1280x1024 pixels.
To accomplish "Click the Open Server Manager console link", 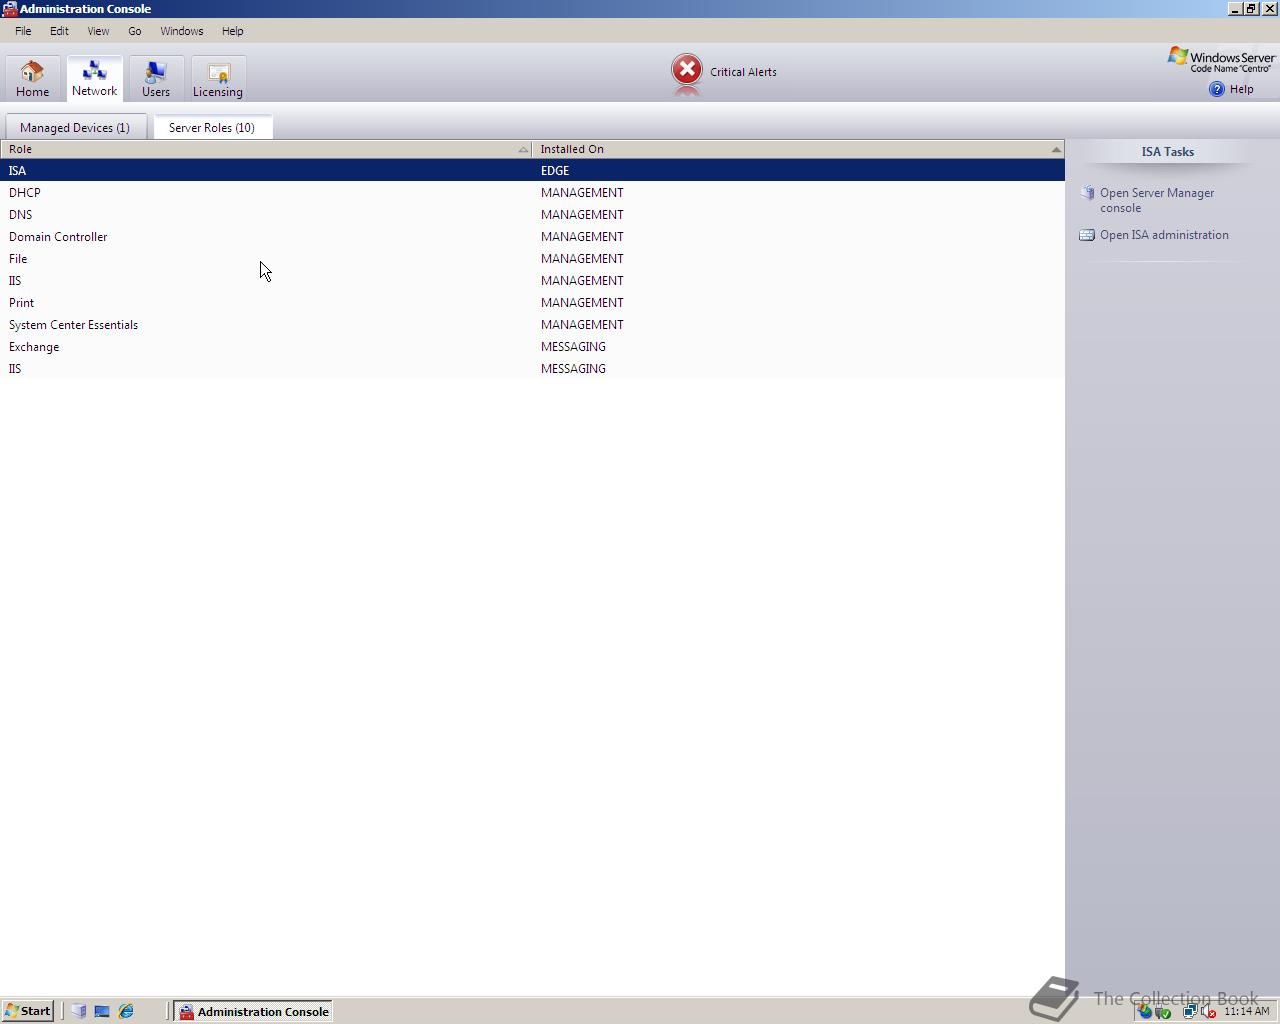I will click(1157, 200).
